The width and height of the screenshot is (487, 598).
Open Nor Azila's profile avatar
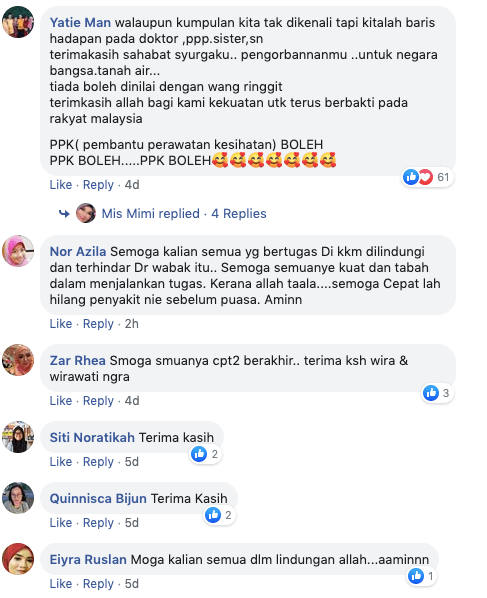tap(18, 251)
